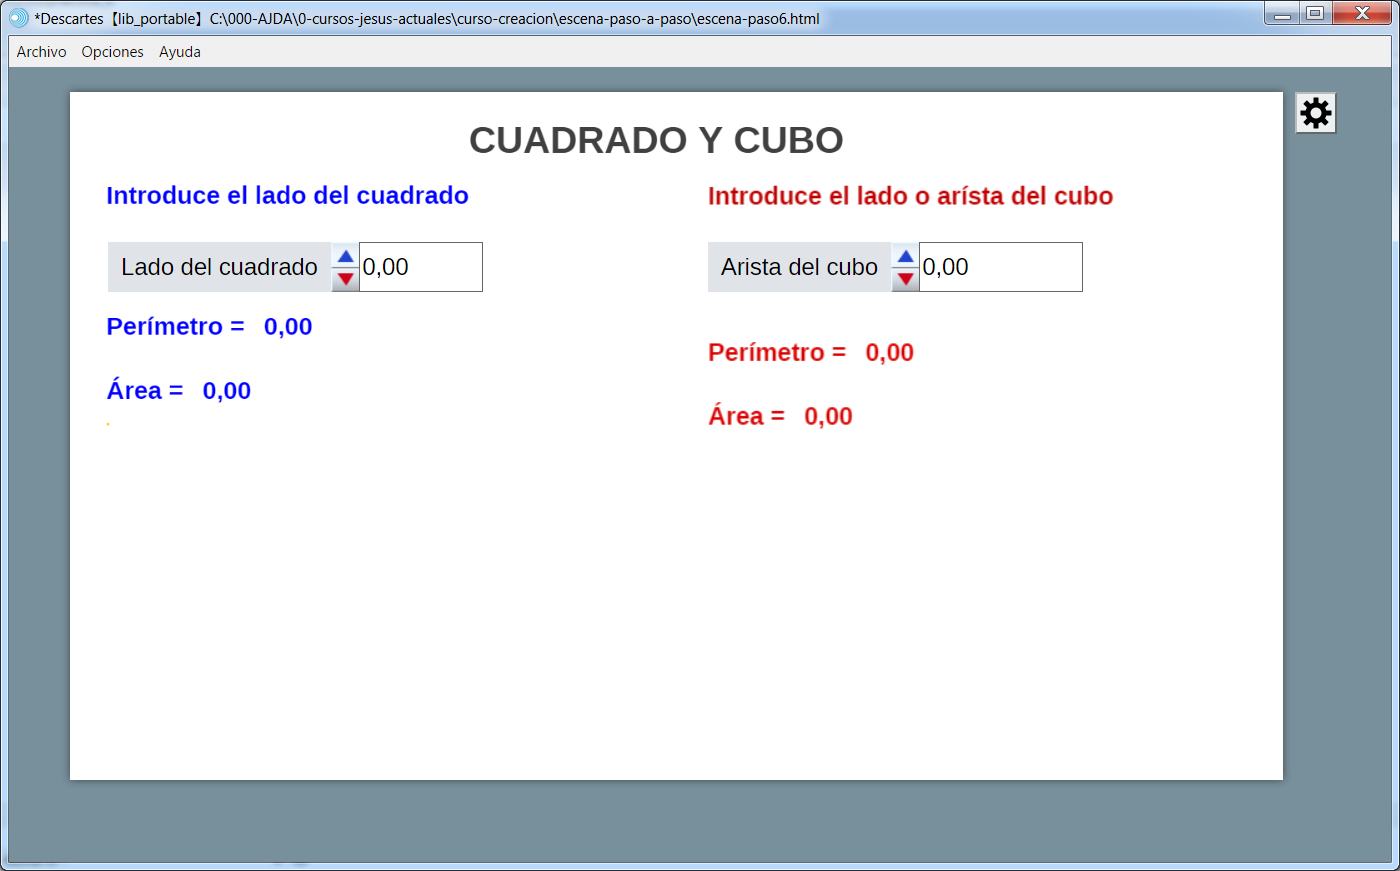Image resolution: width=1400 pixels, height=871 pixels.
Task: Minimize the Descartes window
Action: point(1282,14)
